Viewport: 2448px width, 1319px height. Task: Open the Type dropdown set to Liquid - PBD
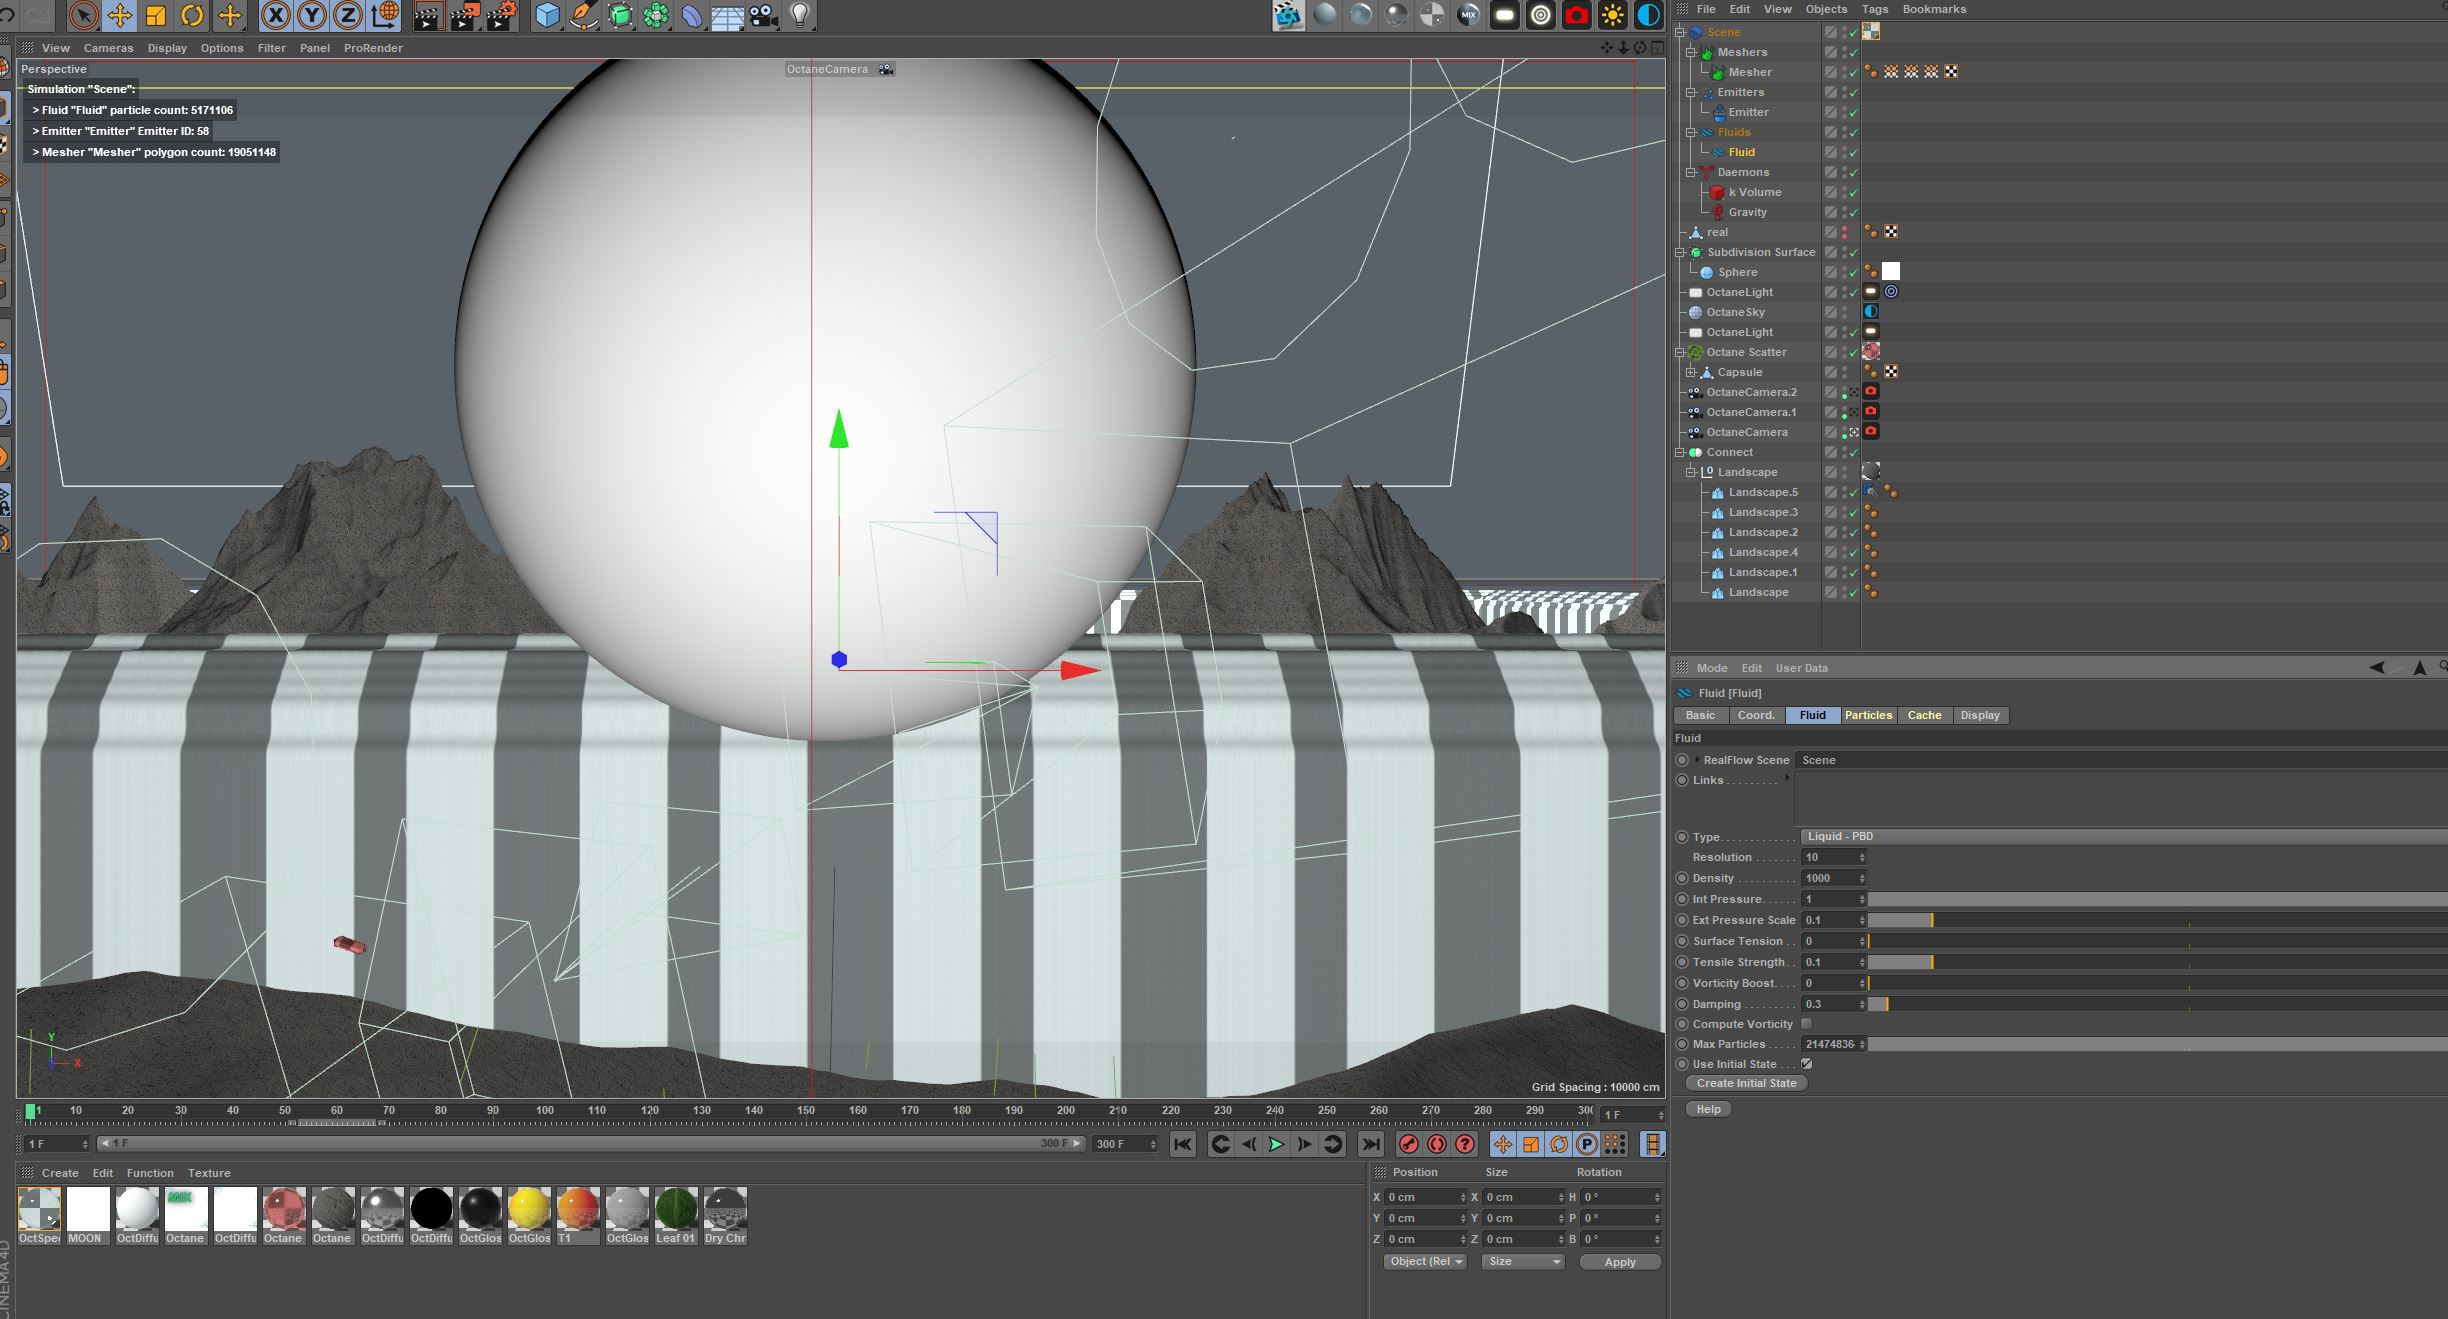pos(2123,836)
